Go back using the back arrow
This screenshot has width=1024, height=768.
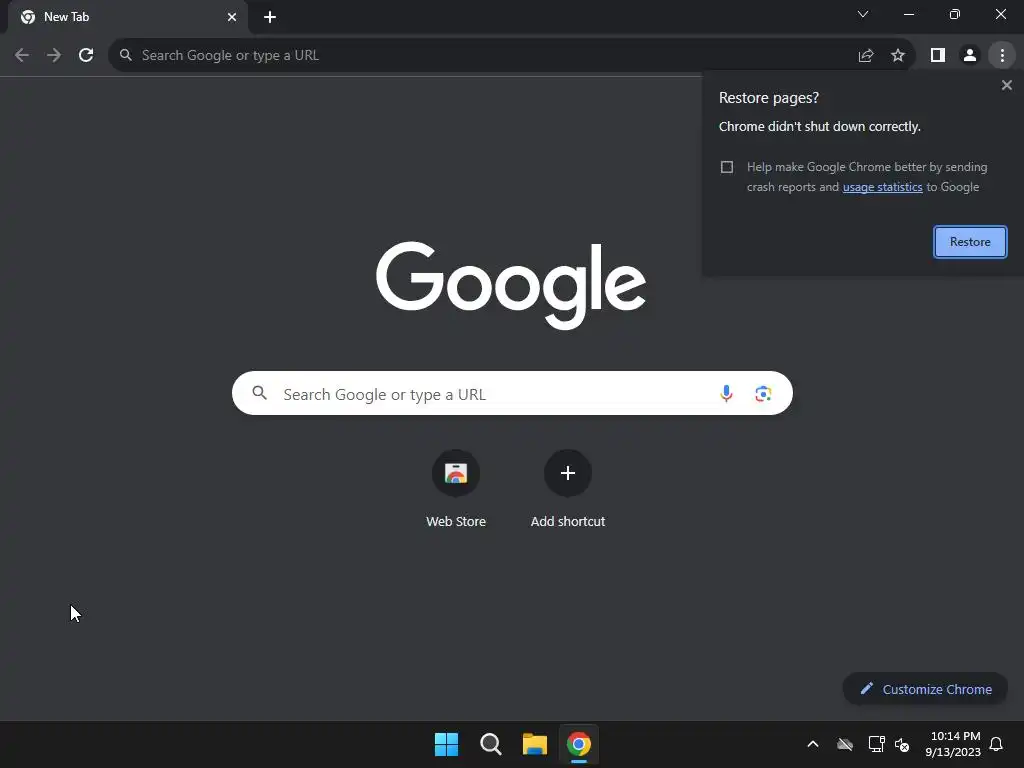click(x=22, y=56)
